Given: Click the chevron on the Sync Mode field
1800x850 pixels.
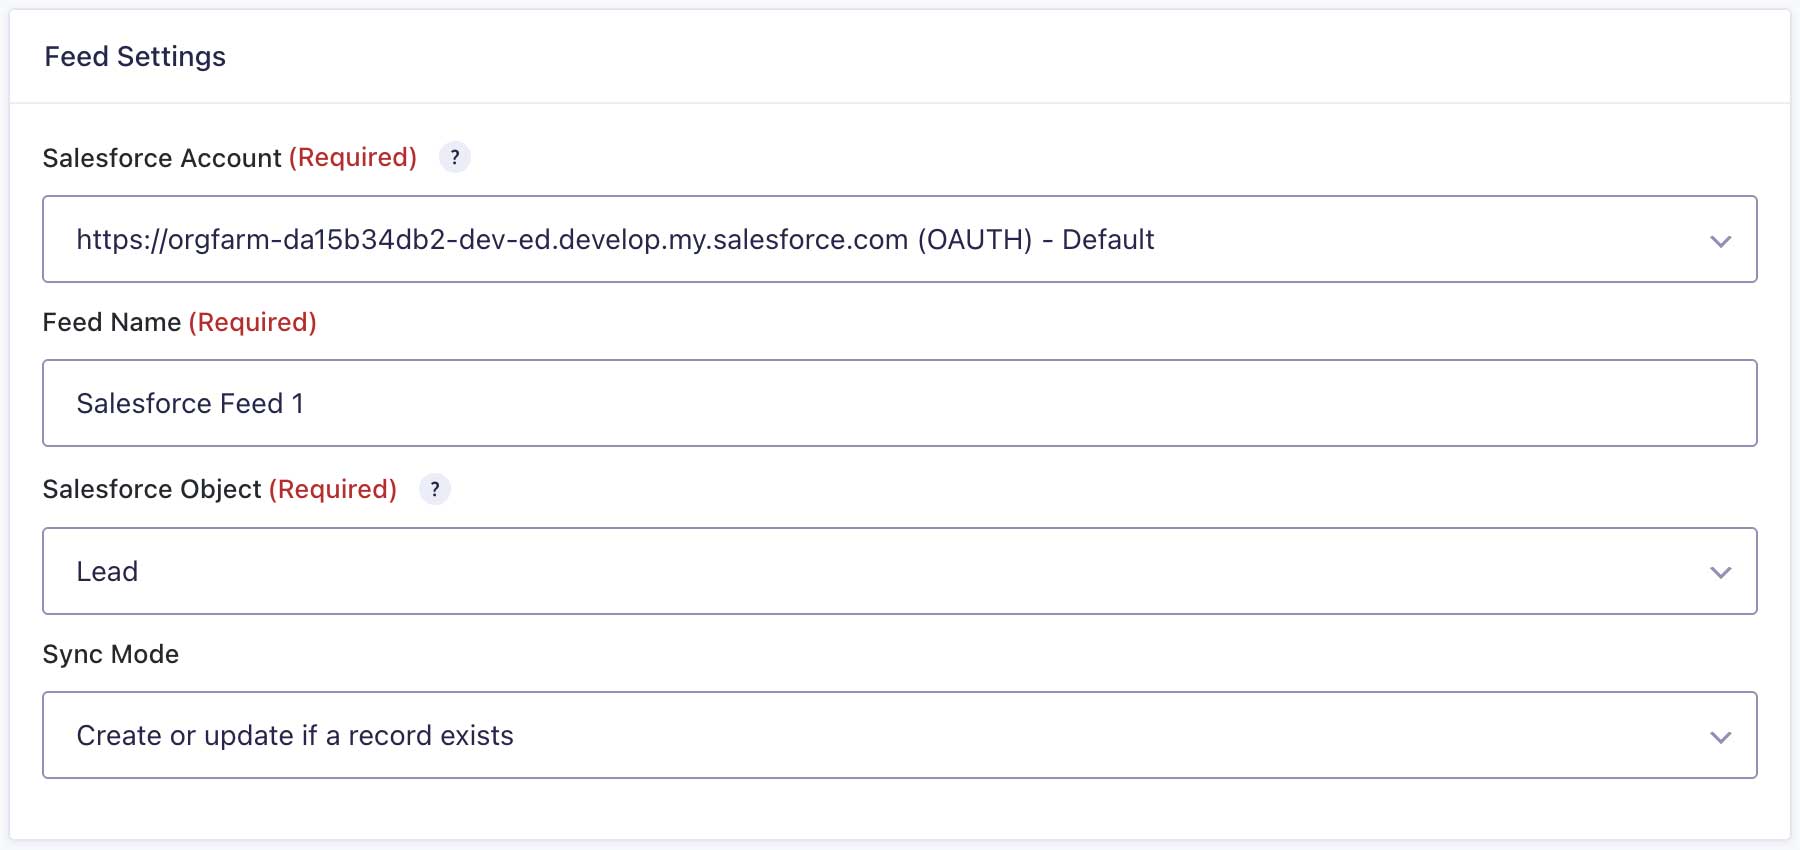Looking at the screenshot, I should point(1719,735).
